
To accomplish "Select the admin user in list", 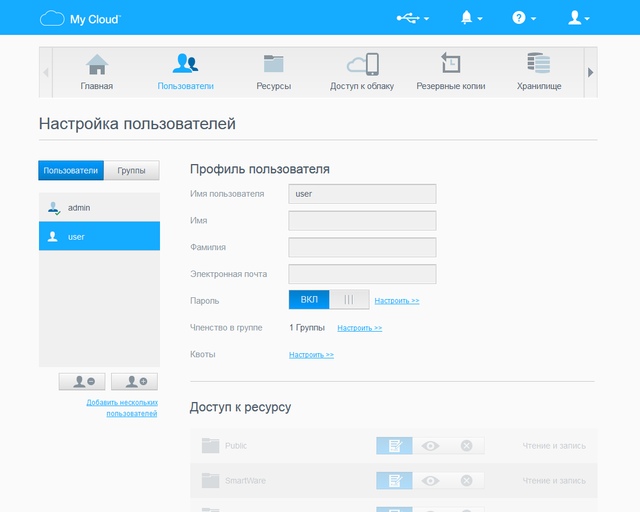I will (99, 207).
